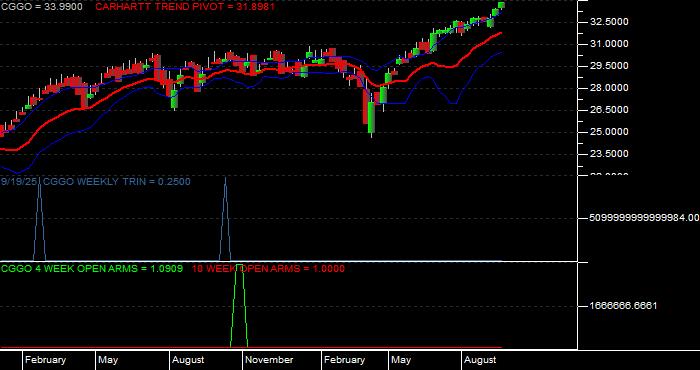700x370 pixels.
Task: Click the second May label on time axis
Action: pyautogui.click(x=400, y=360)
